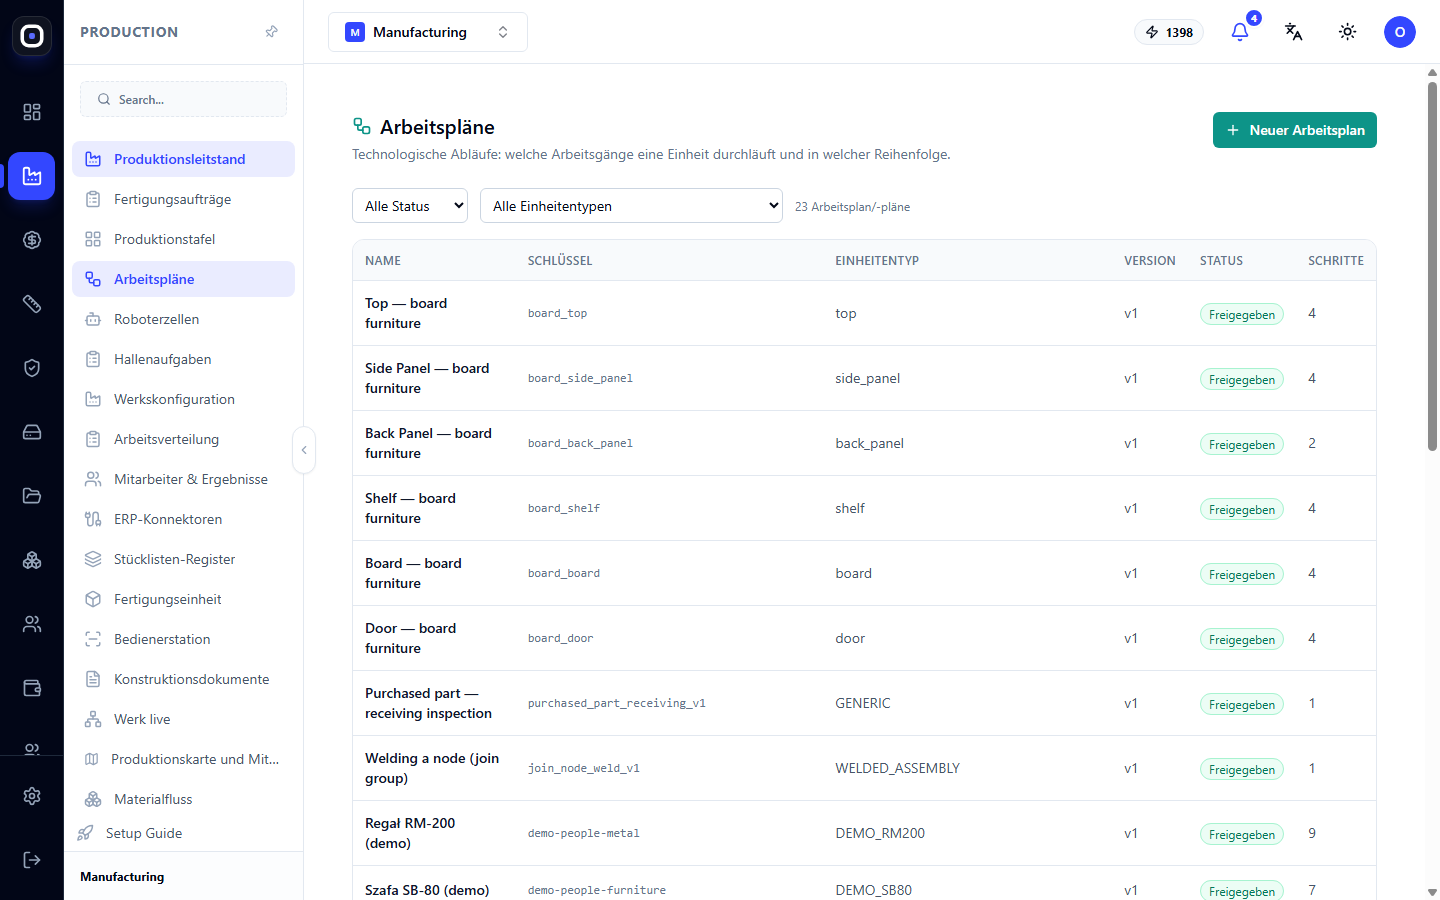Click the WELDED_ASSEMBLY unit type cell
1440x900 pixels.
[897, 768]
